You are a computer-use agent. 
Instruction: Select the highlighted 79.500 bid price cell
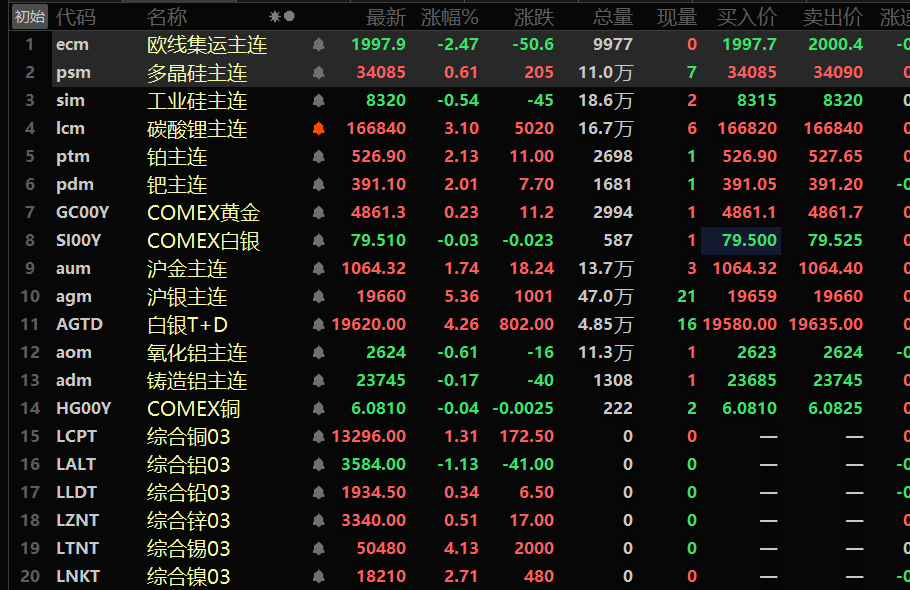click(x=740, y=241)
